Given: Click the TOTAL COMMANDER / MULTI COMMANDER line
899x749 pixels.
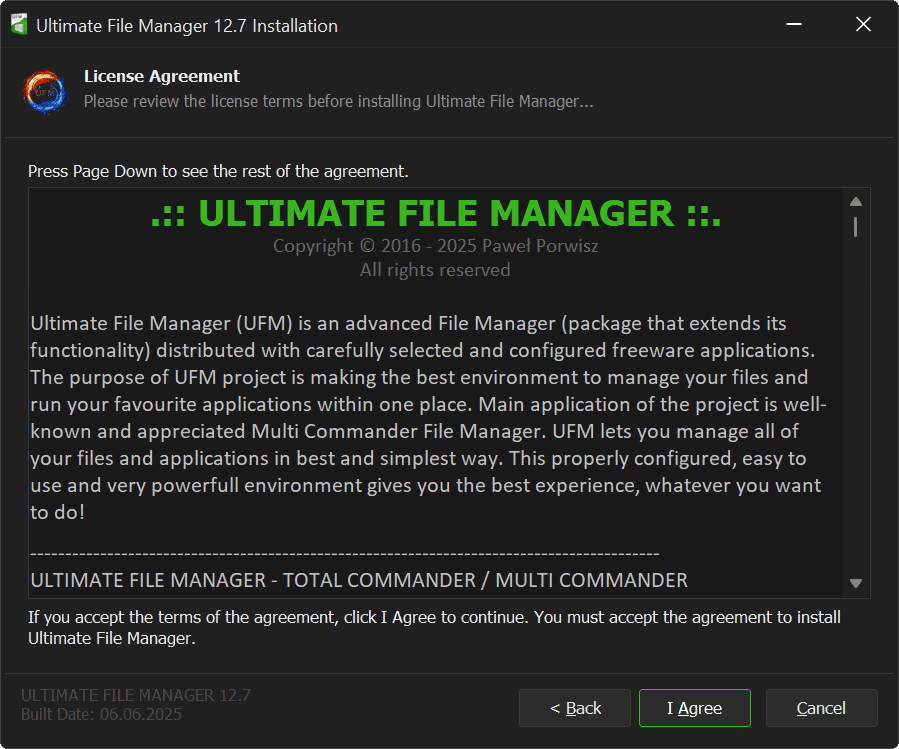Looking at the screenshot, I should pyautogui.click(x=359, y=580).
